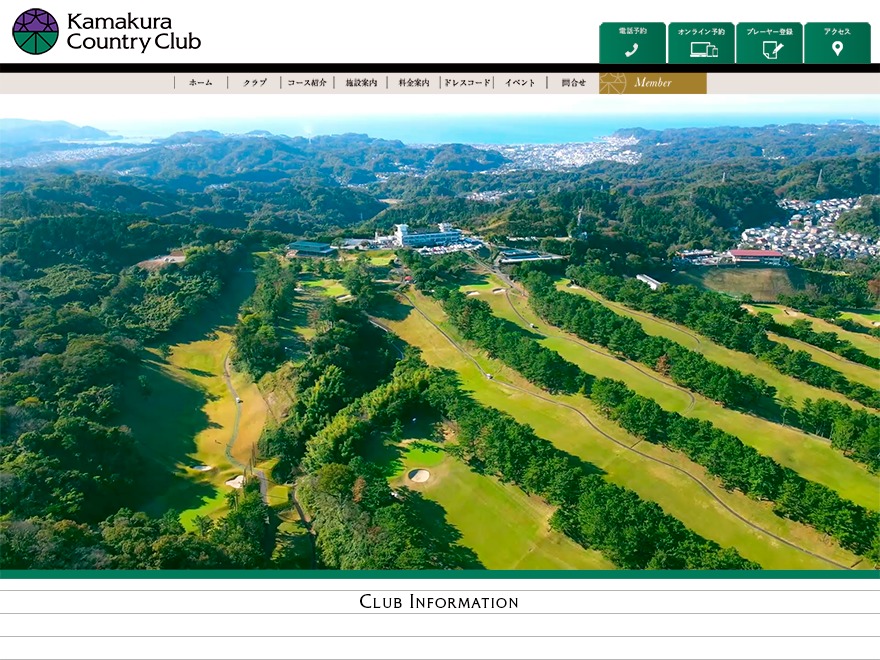The width and height of the screenshot is (880, 660).
Task: Click the aerial golf course hero video
Action: [x=440, y=334]
